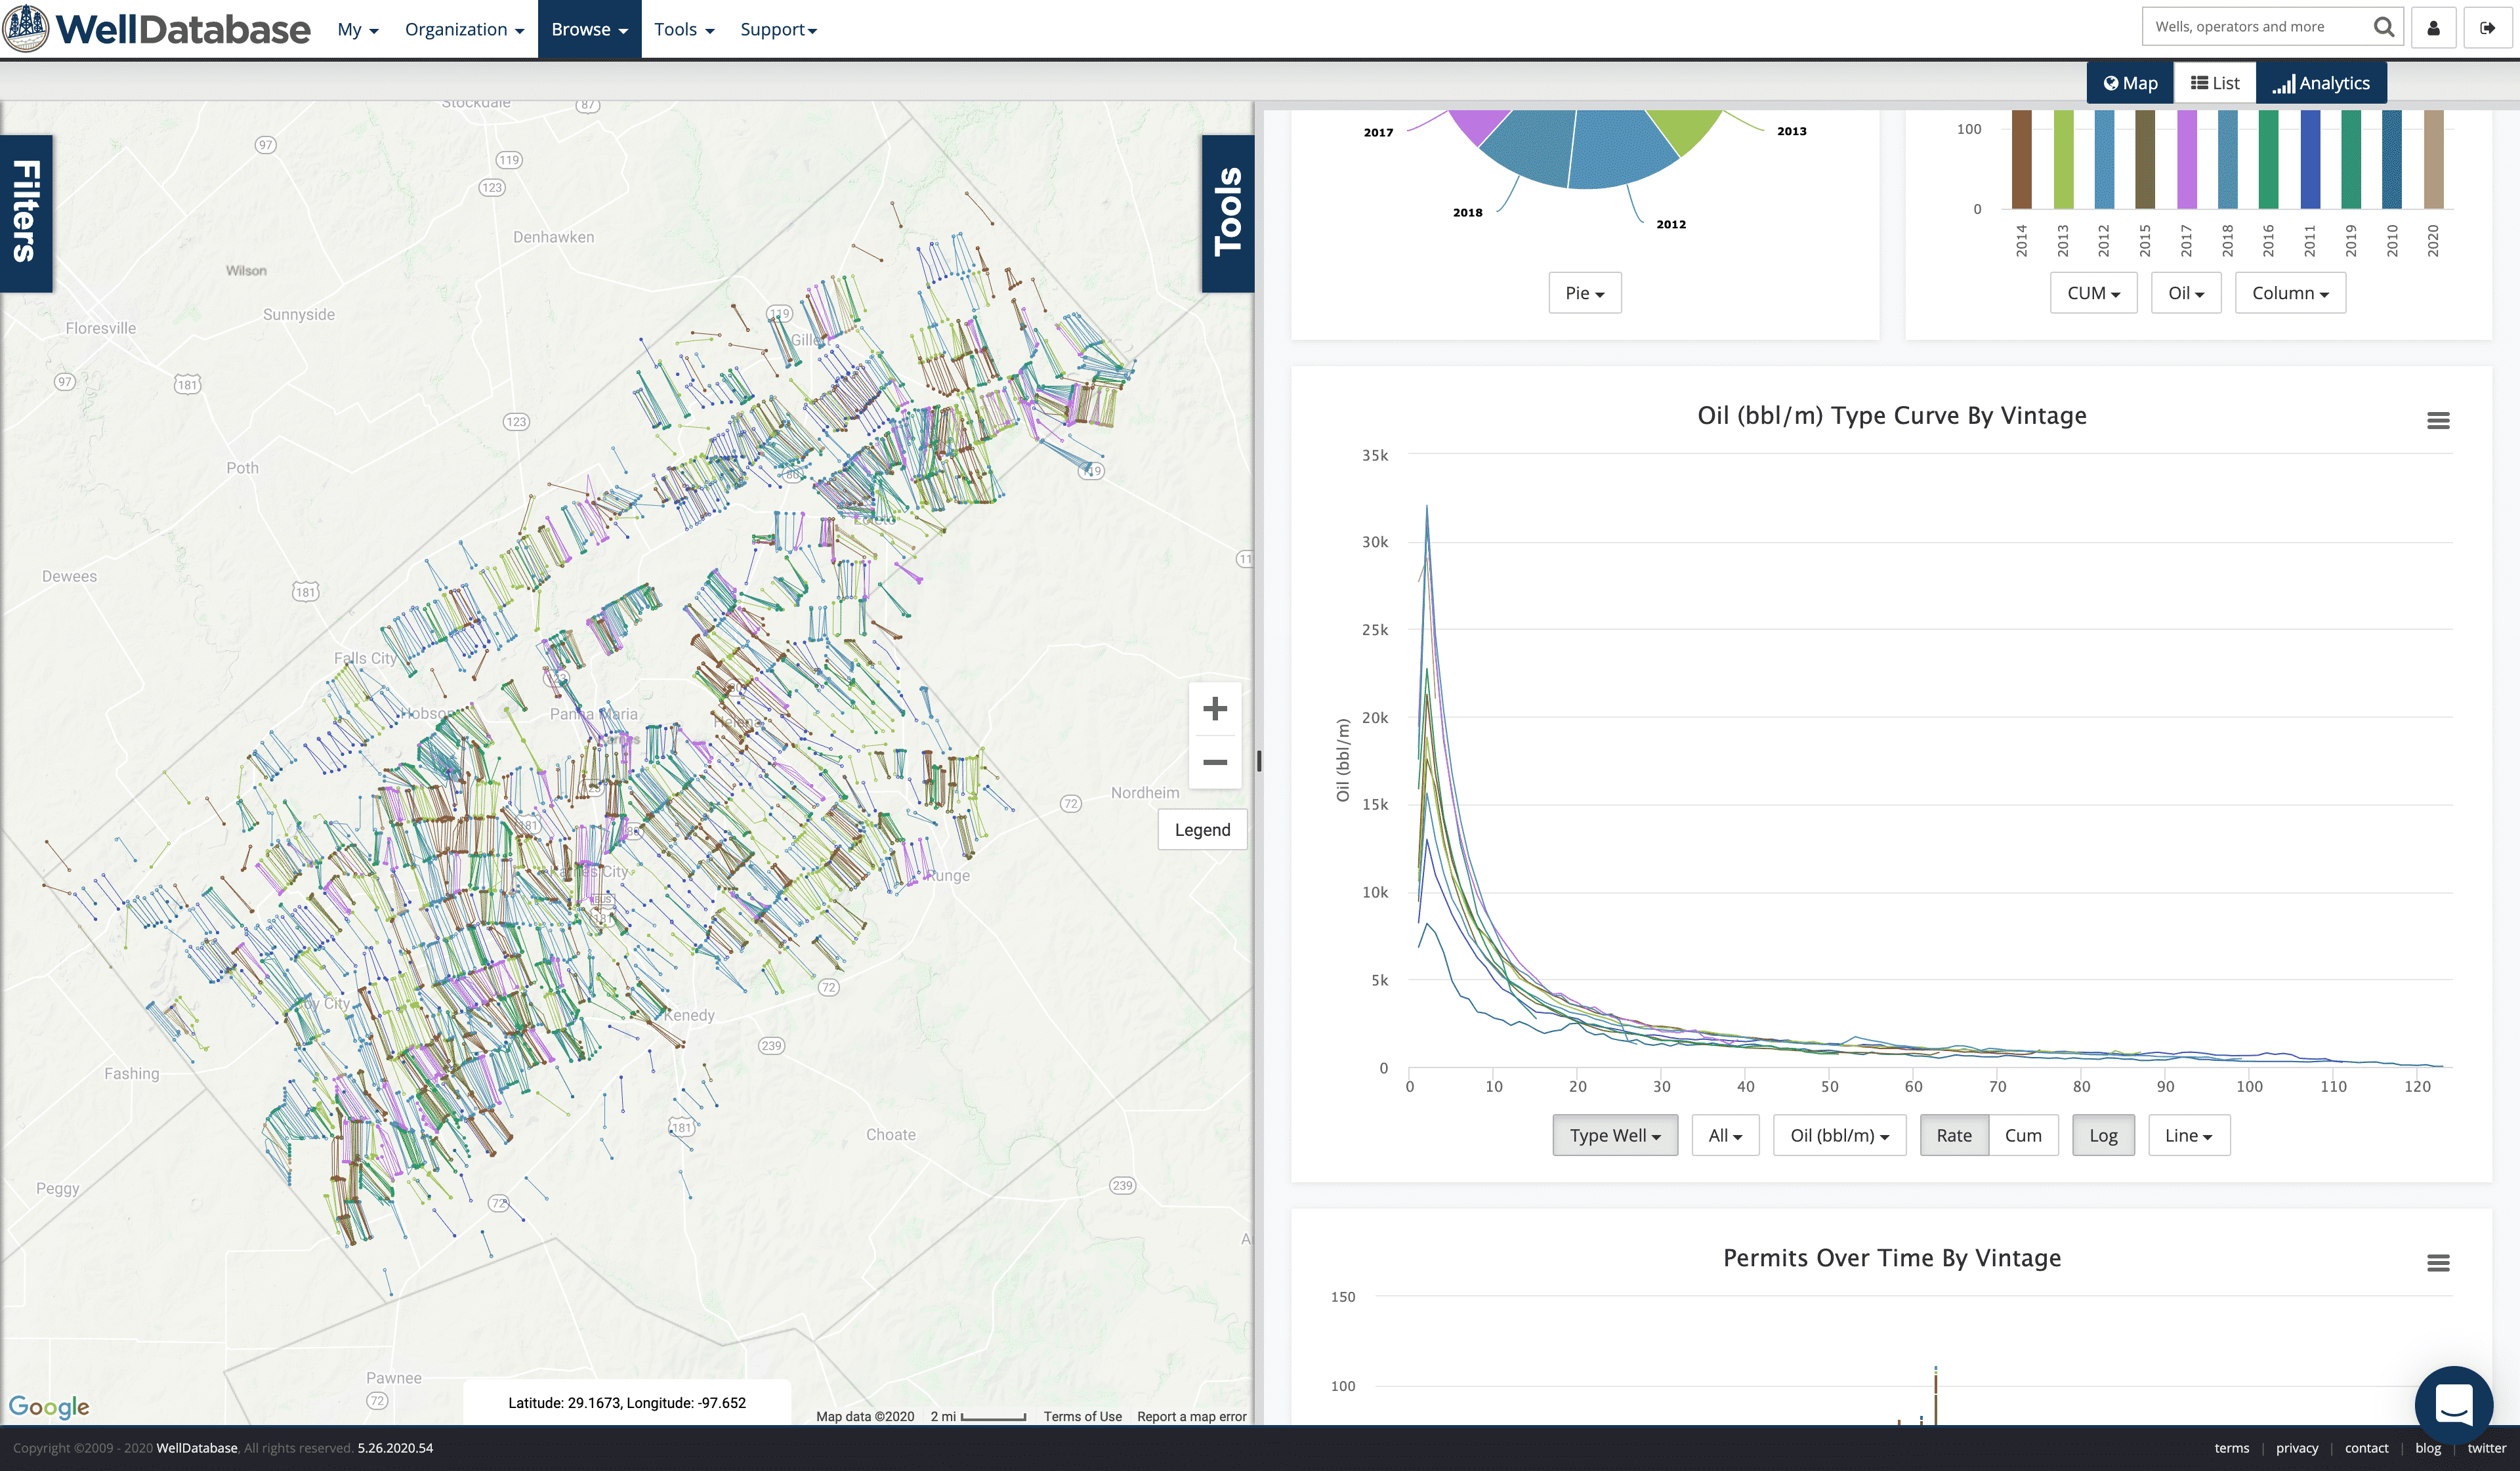The height and width of the screenshot is (1471, 2520).
Task: Zoom out on the map
Action: tap(1214, 762)
